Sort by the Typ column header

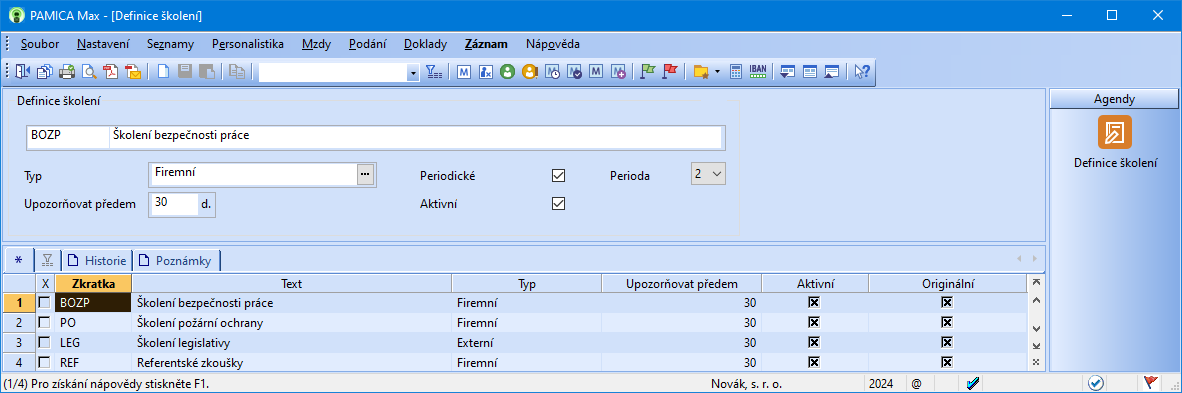(x=526, y=284)
